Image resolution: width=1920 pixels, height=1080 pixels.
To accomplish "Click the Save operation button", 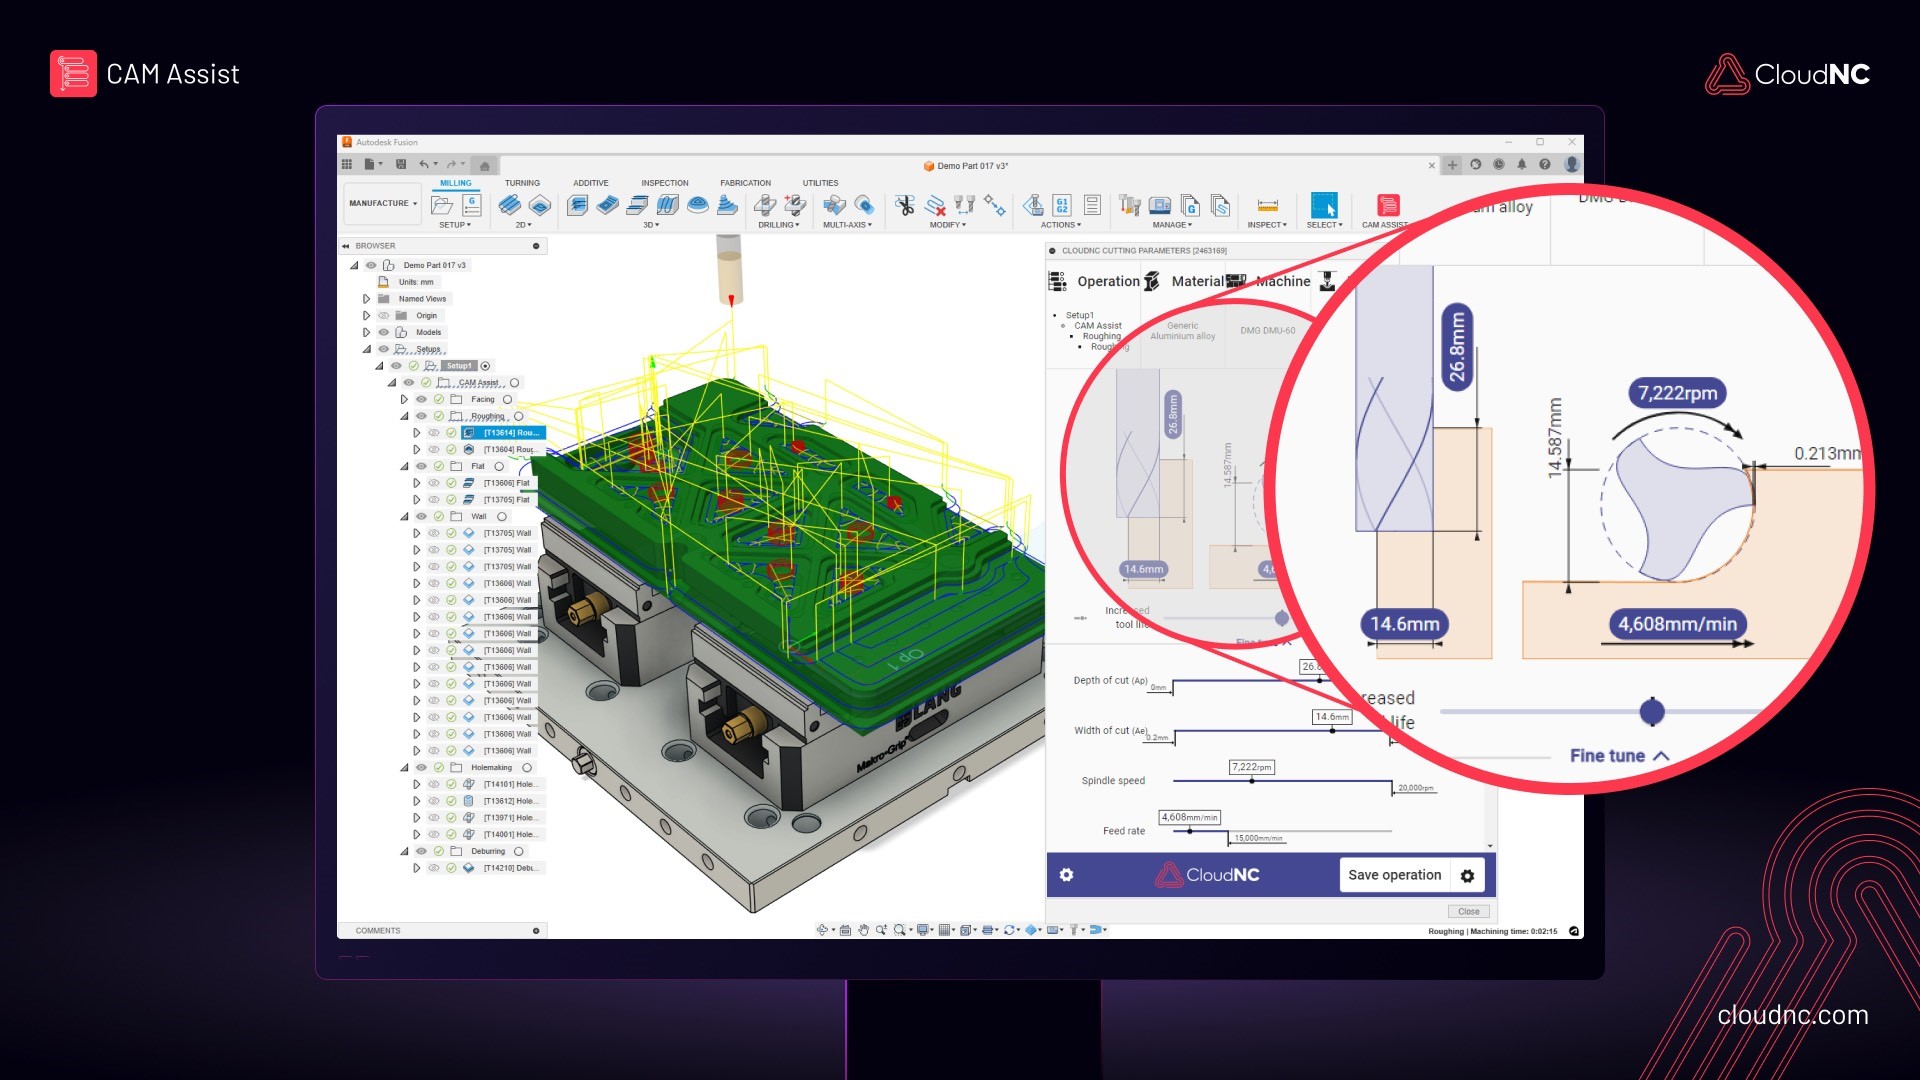I will 1394,875.
